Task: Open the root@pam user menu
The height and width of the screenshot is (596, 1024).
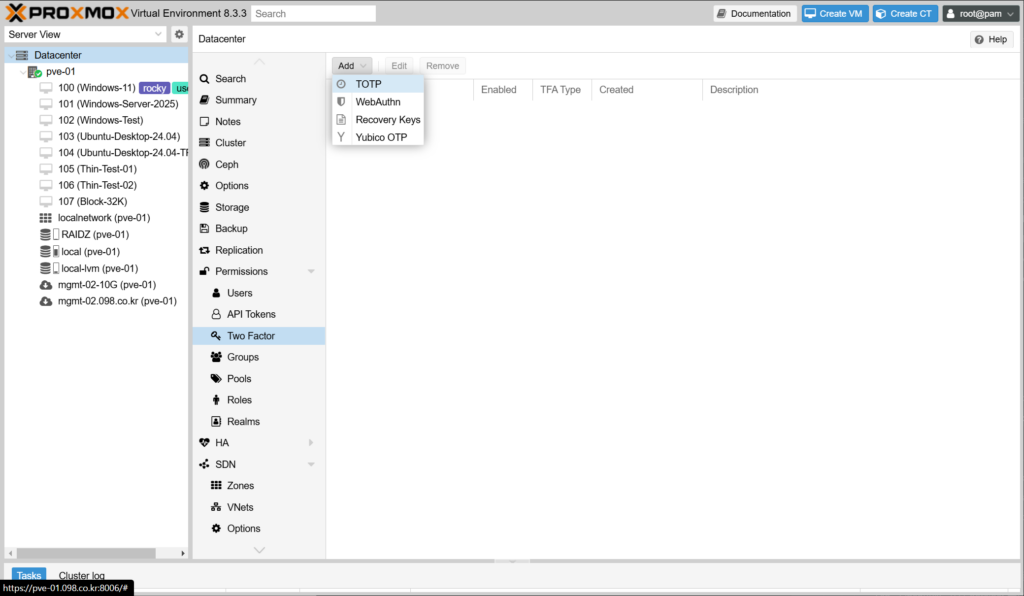Action: click(980, 14)
